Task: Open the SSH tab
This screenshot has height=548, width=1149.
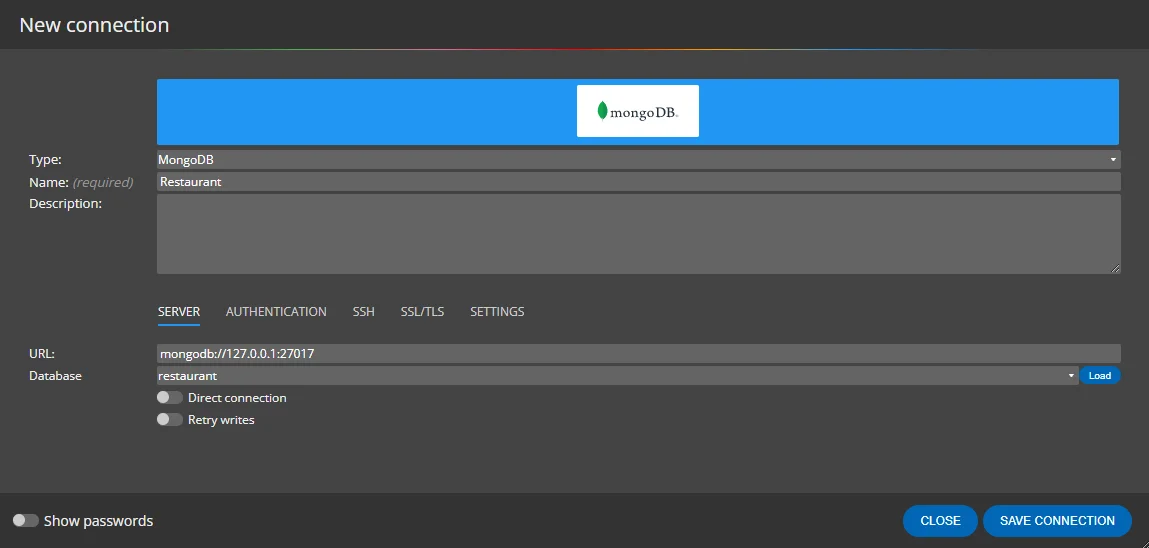Action: pyautogui.click(x=363, y=311)
